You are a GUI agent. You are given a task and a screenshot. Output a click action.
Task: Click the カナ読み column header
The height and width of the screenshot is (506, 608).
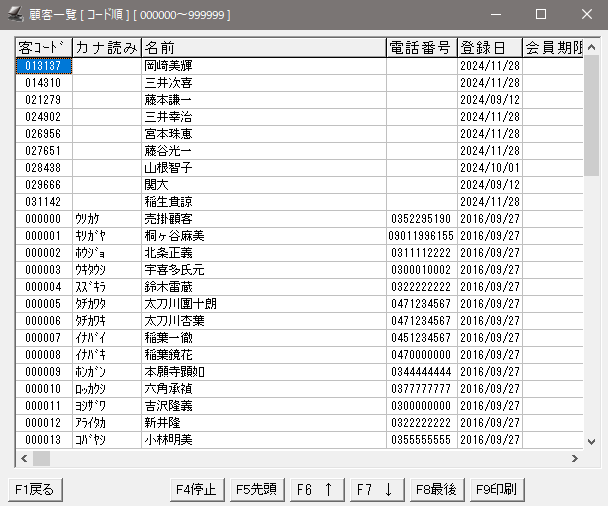106,48
